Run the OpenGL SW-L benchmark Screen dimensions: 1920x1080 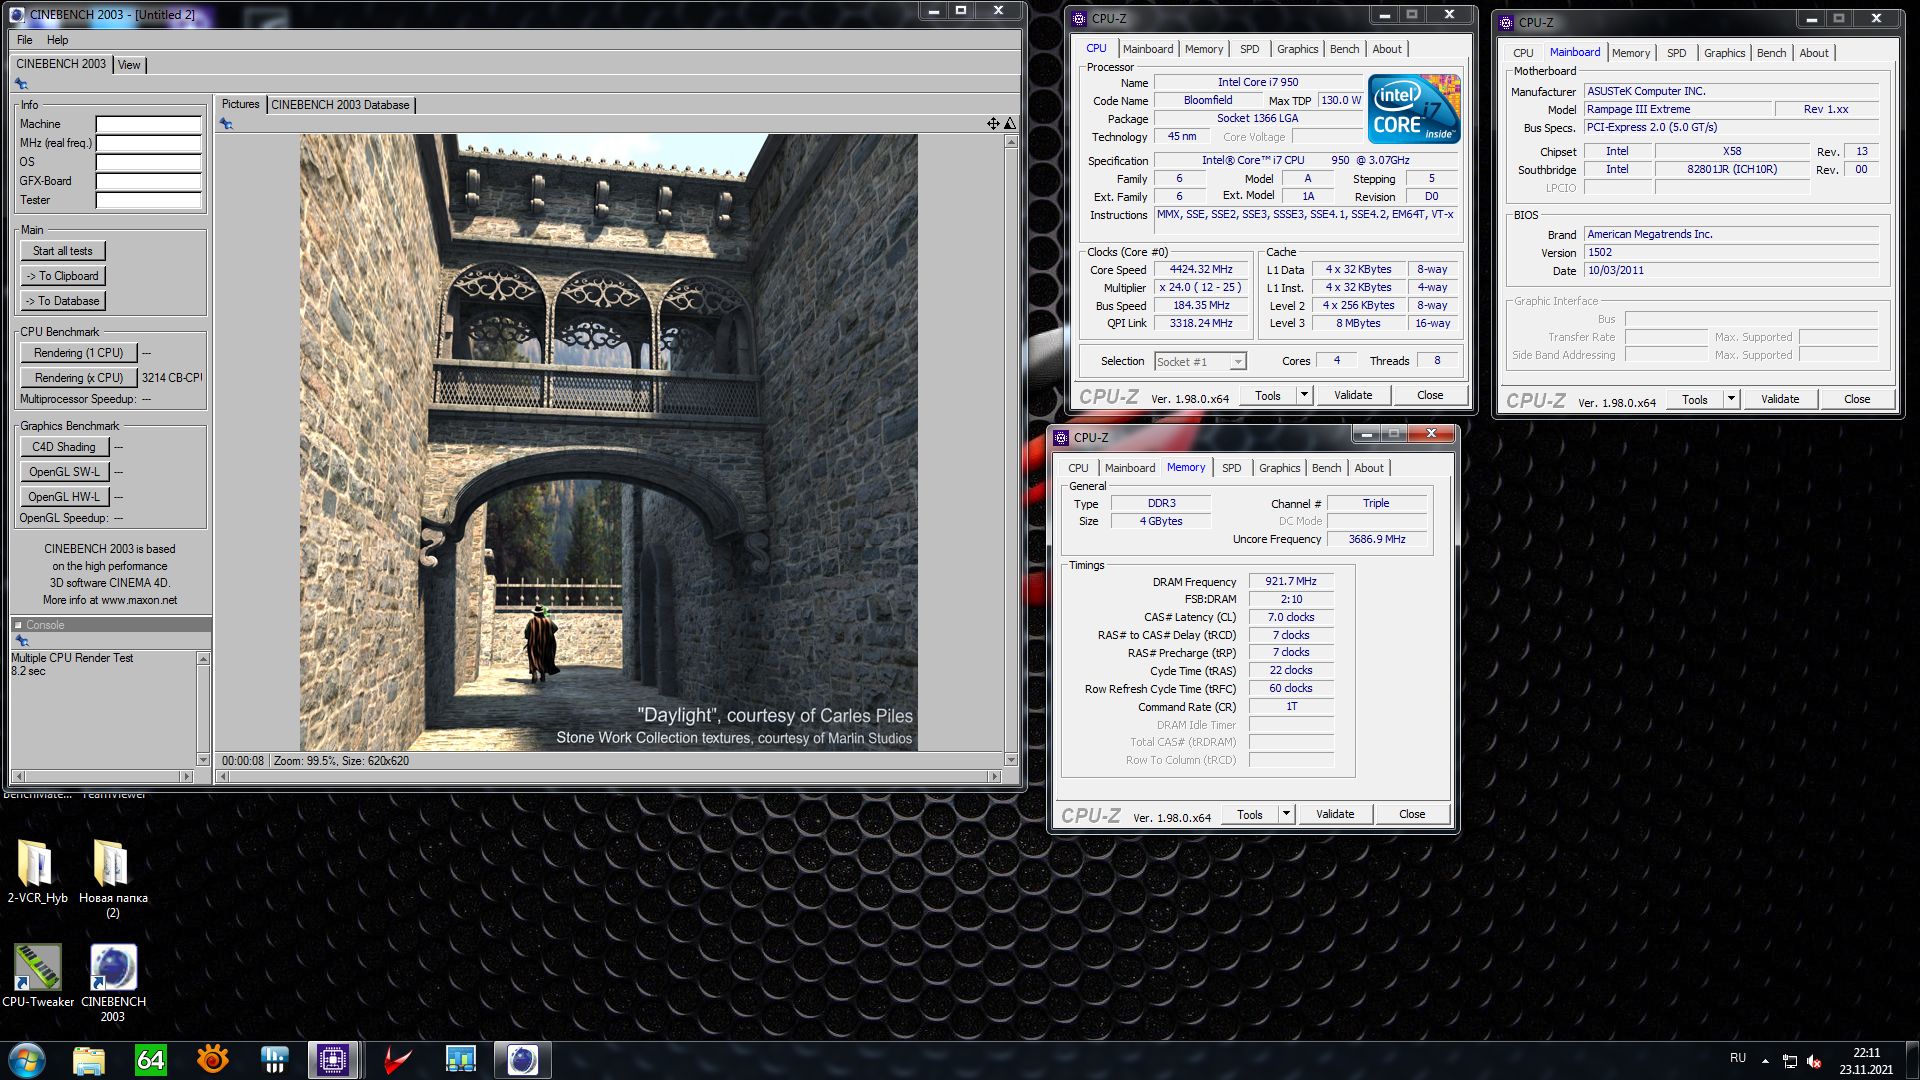[x=64, y=472]
